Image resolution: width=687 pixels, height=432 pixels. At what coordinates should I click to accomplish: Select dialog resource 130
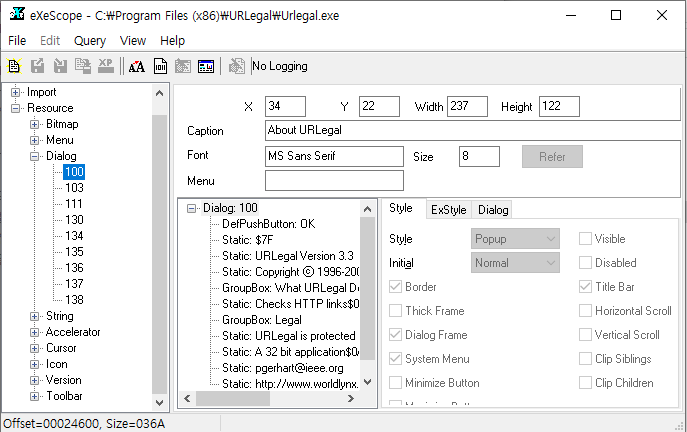coord(74,220)
